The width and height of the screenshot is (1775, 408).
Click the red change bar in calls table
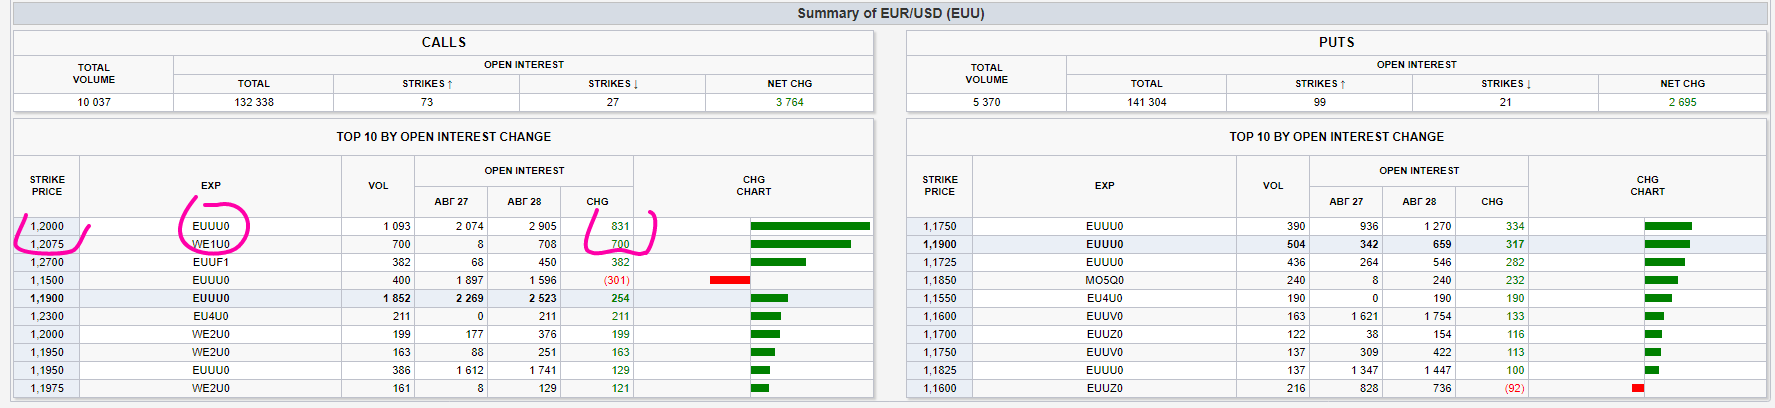click(x=730, y=280)
